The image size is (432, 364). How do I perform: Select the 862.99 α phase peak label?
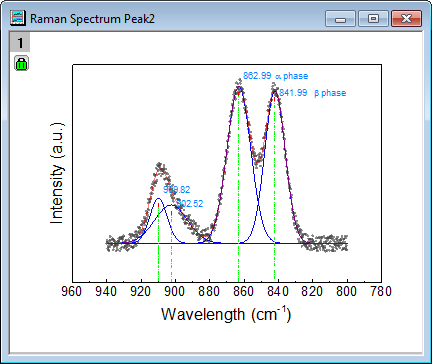275,76
